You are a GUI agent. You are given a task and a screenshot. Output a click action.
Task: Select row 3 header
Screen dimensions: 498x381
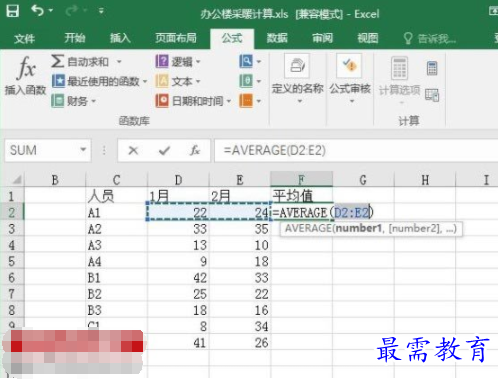coord(12,229)
